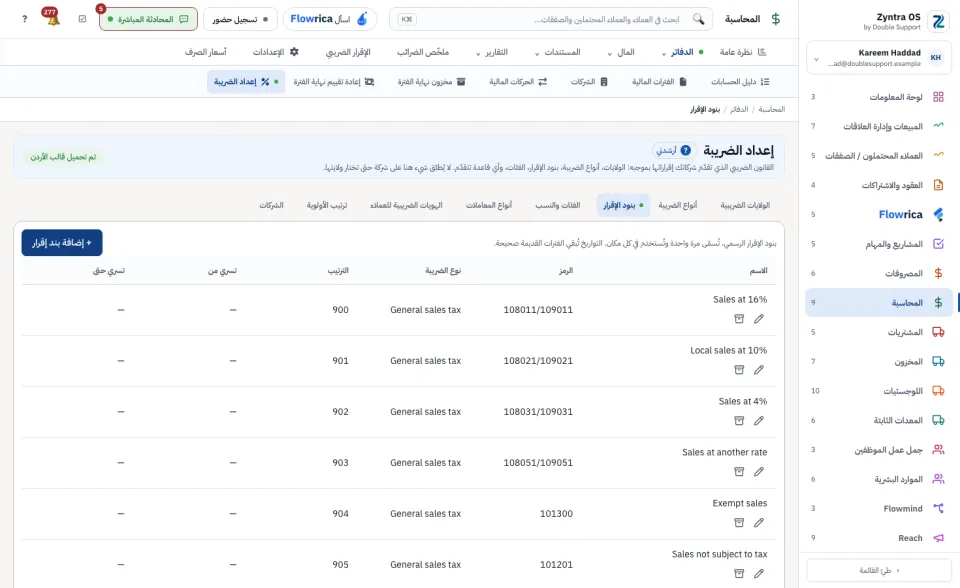
Task: Open الإعدادات menu item
Action: pyautogui.click(x=276, y=52)
